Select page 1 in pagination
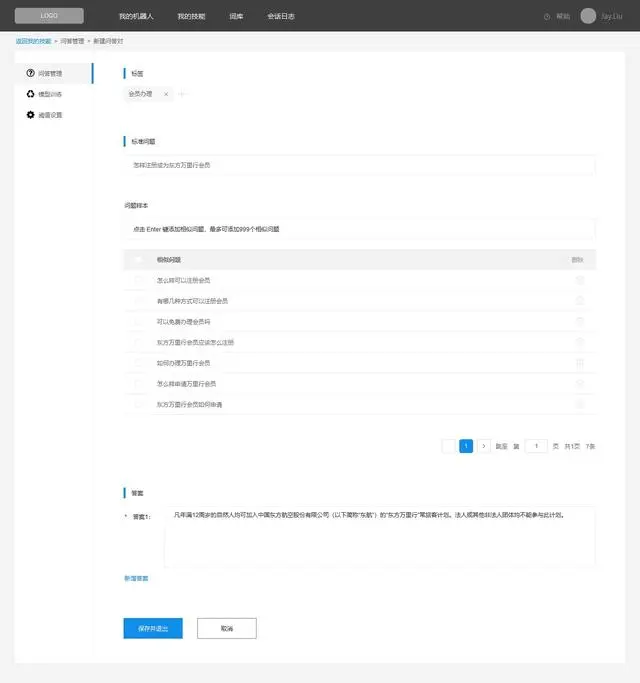Viewport: 640px width, 683px height. coord(466,446)
